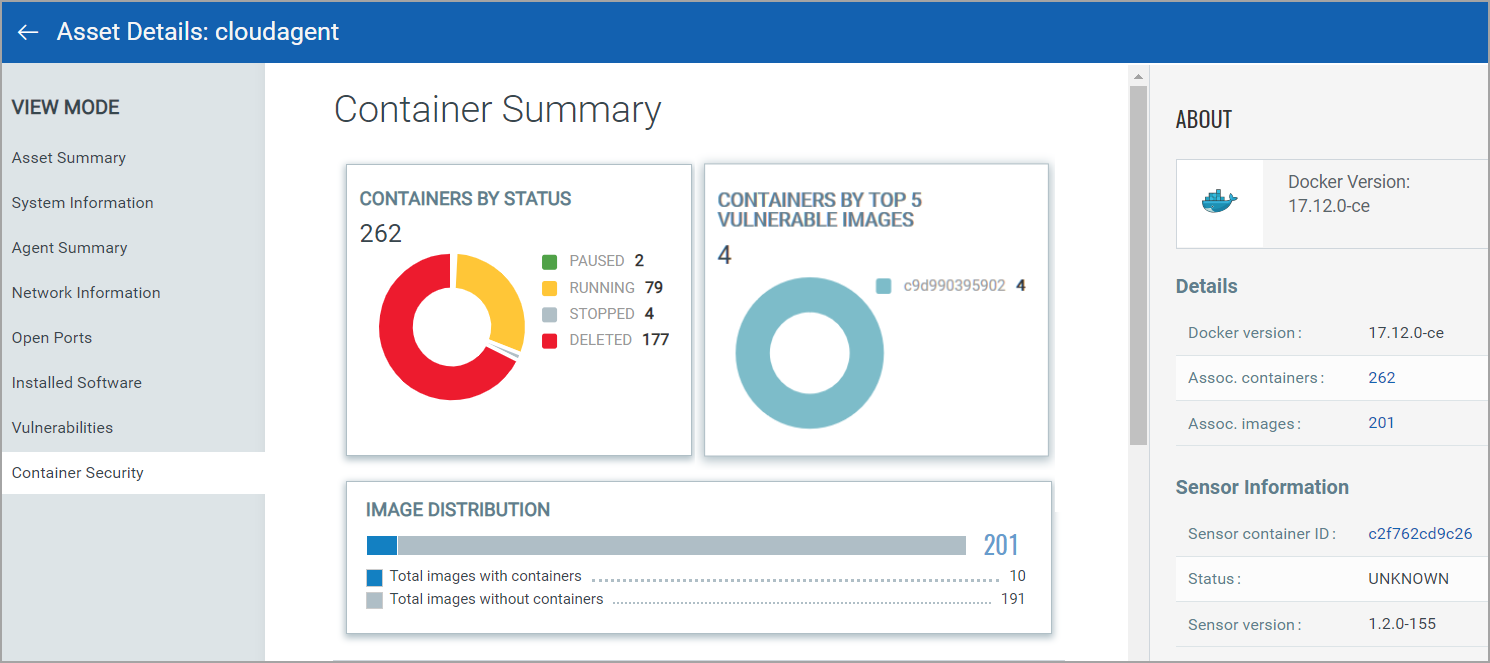Click the Docker version value 17.12.0-ce in Details

point(1406,333)
